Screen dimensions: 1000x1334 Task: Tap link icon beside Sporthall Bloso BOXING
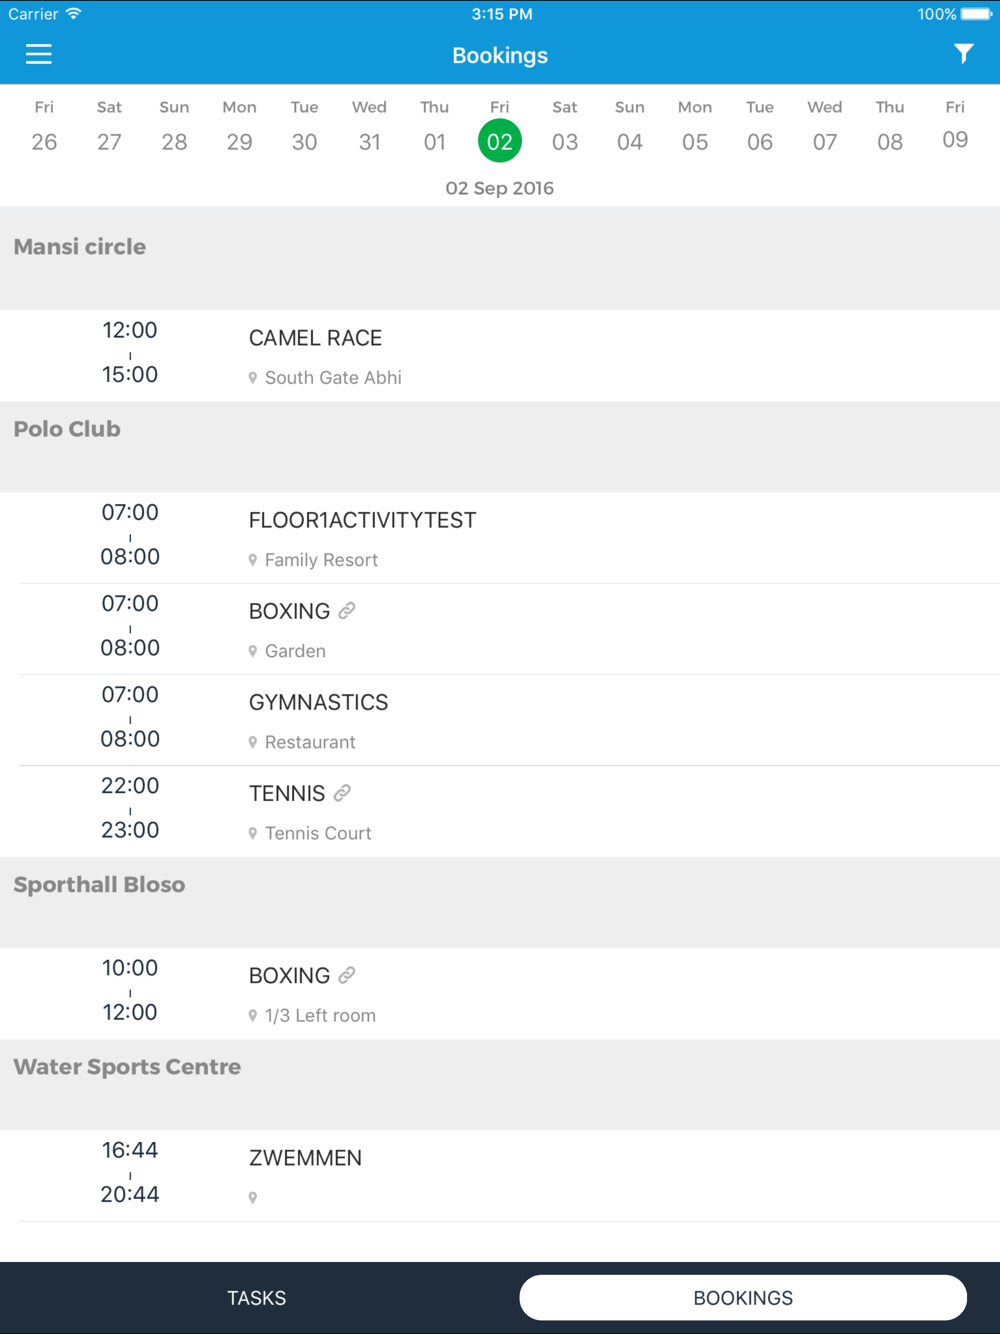click(x=347, y=975)
